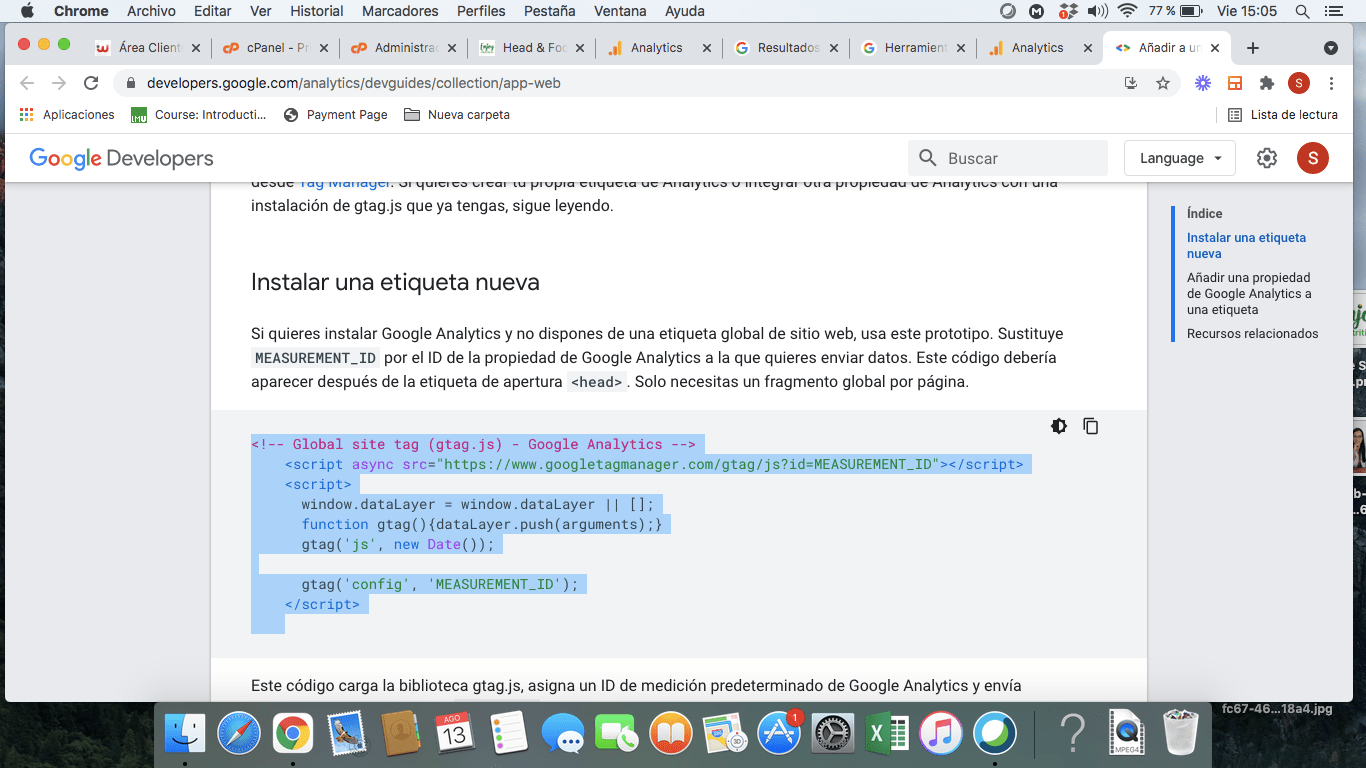Open Notification Center list icon

click(x=1333, y=11)
